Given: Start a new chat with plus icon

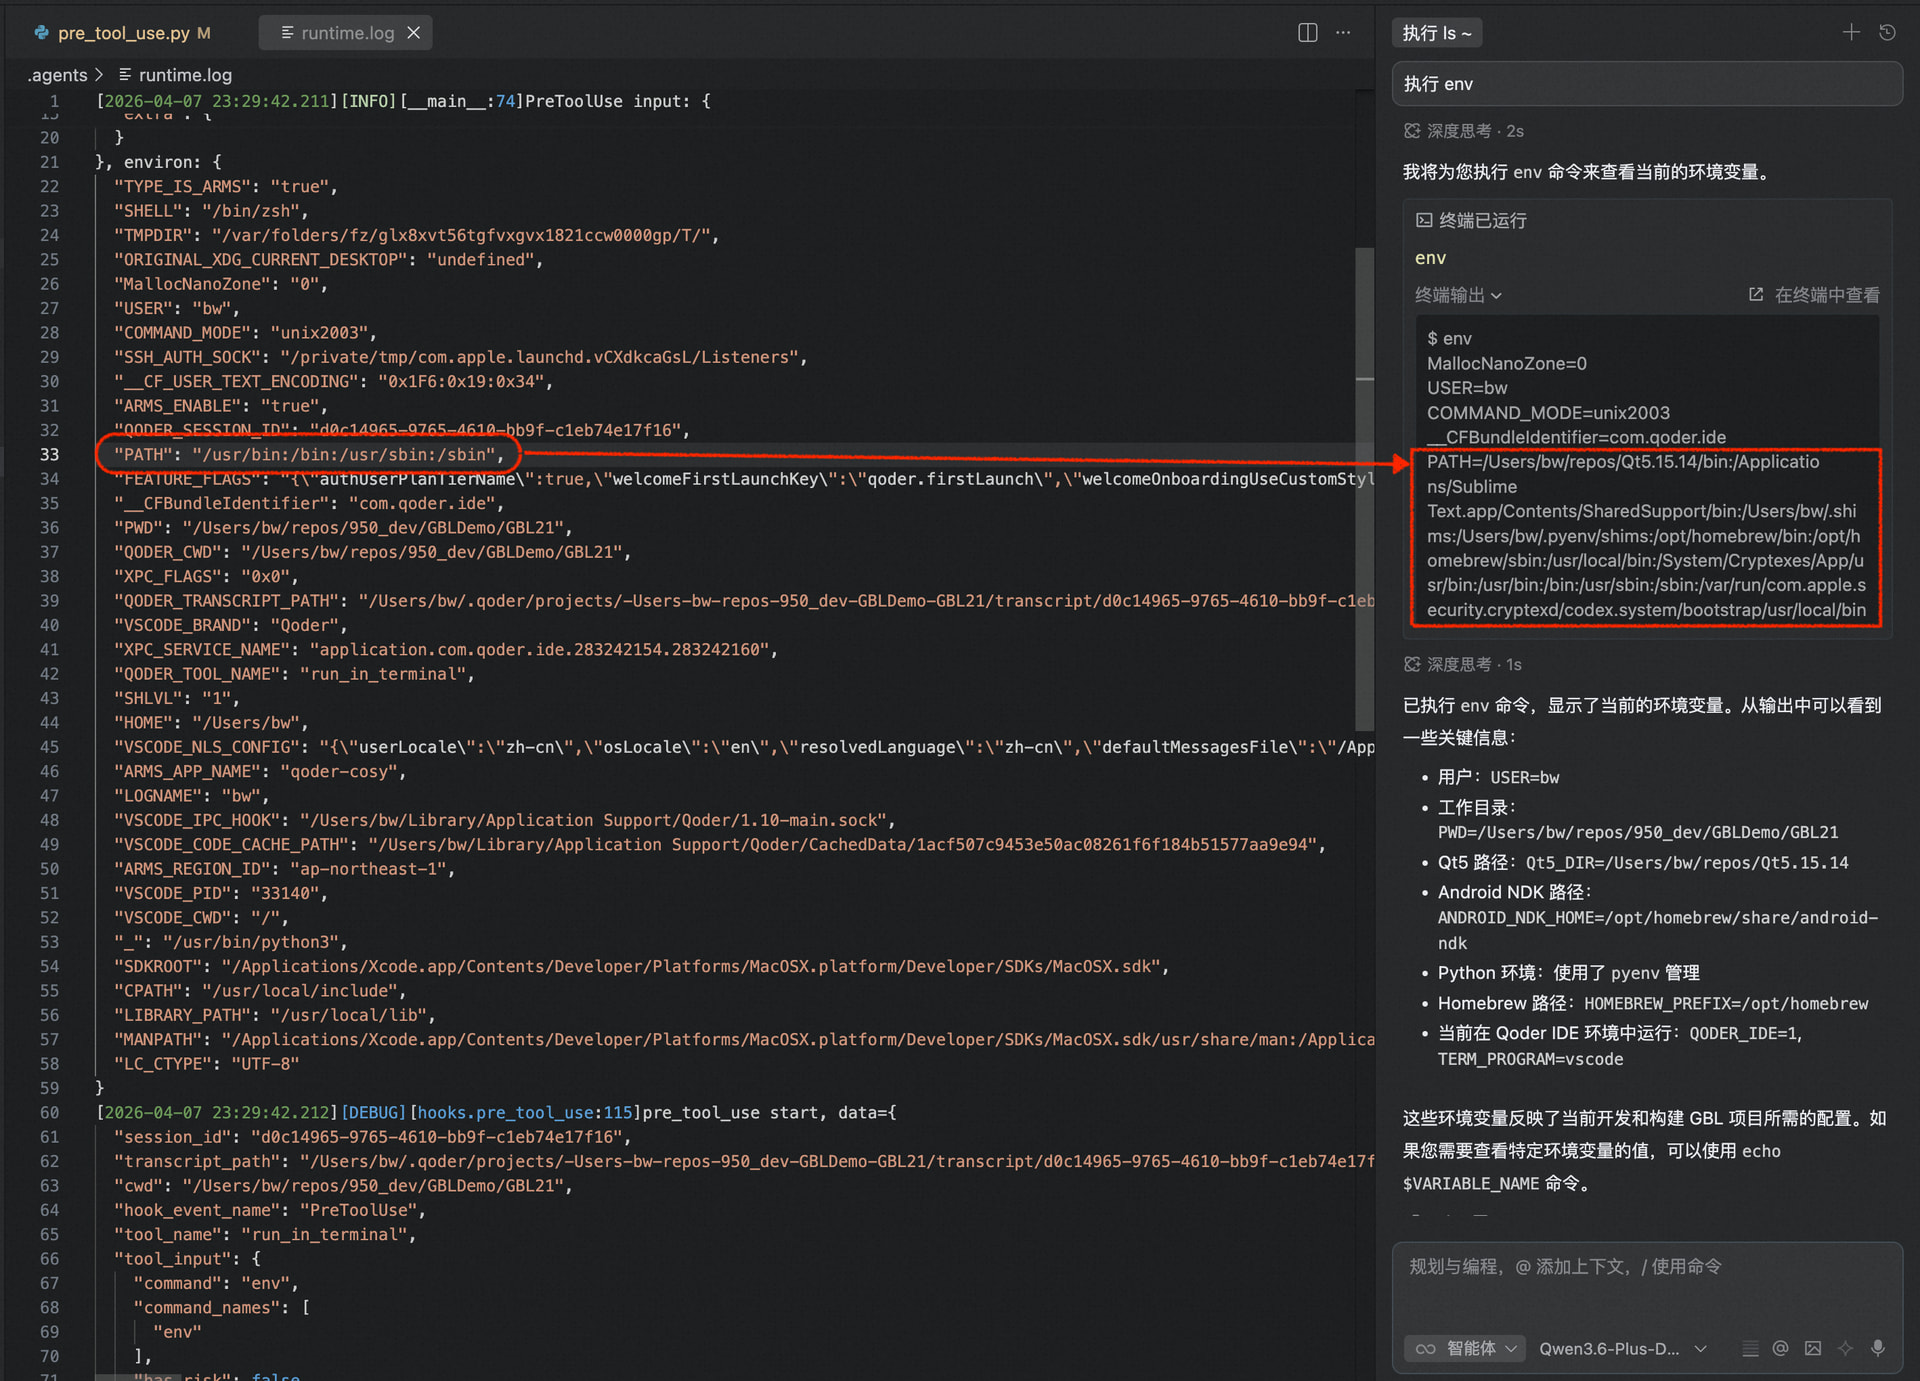Looking at the screenshot, I should [x=1851, y=32].
